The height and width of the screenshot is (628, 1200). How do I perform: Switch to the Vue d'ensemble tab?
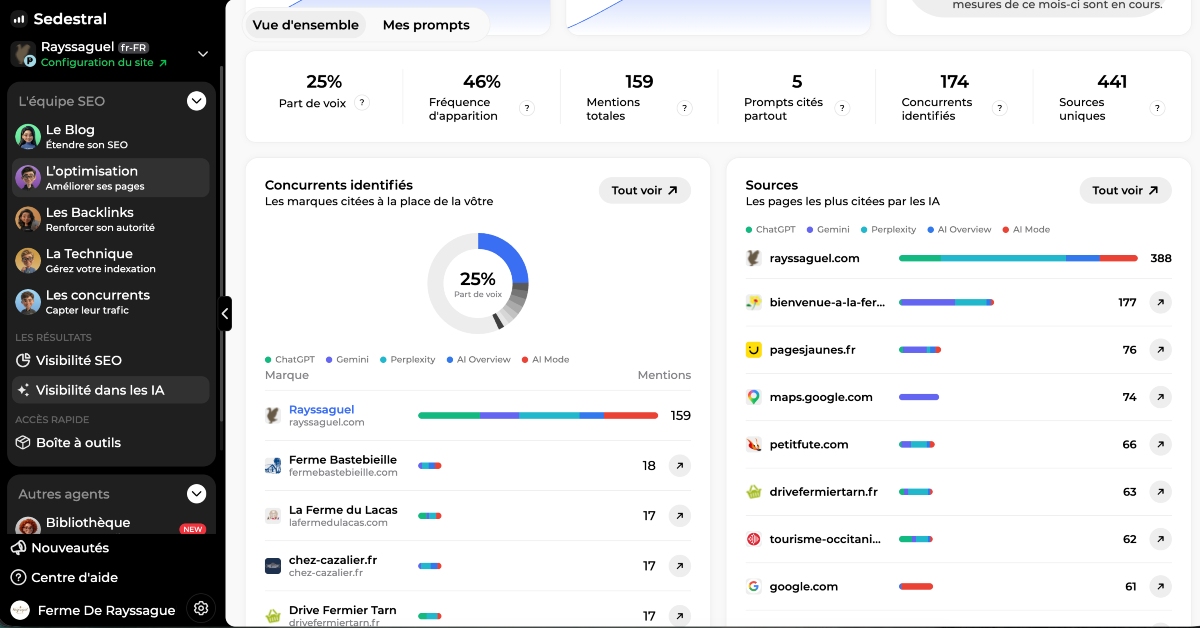306,25
